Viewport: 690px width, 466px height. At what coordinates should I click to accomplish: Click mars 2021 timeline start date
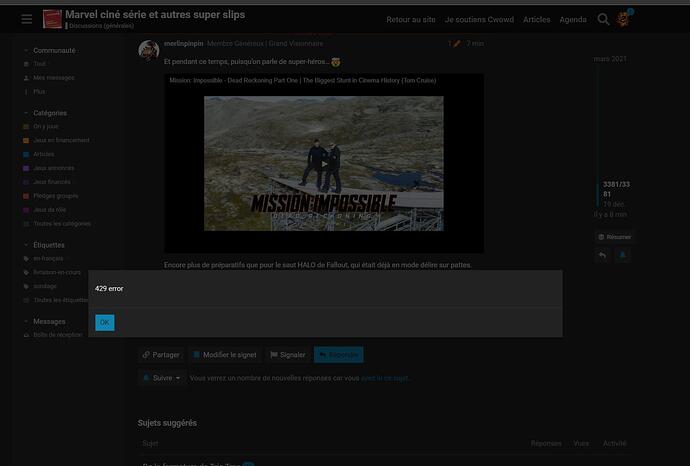(610, 59)
